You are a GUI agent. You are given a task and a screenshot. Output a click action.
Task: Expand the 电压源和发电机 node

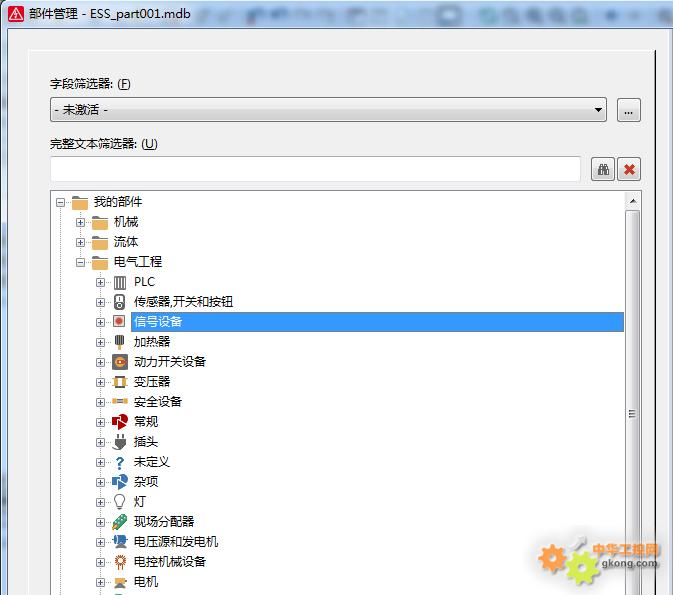click(100, 542)
